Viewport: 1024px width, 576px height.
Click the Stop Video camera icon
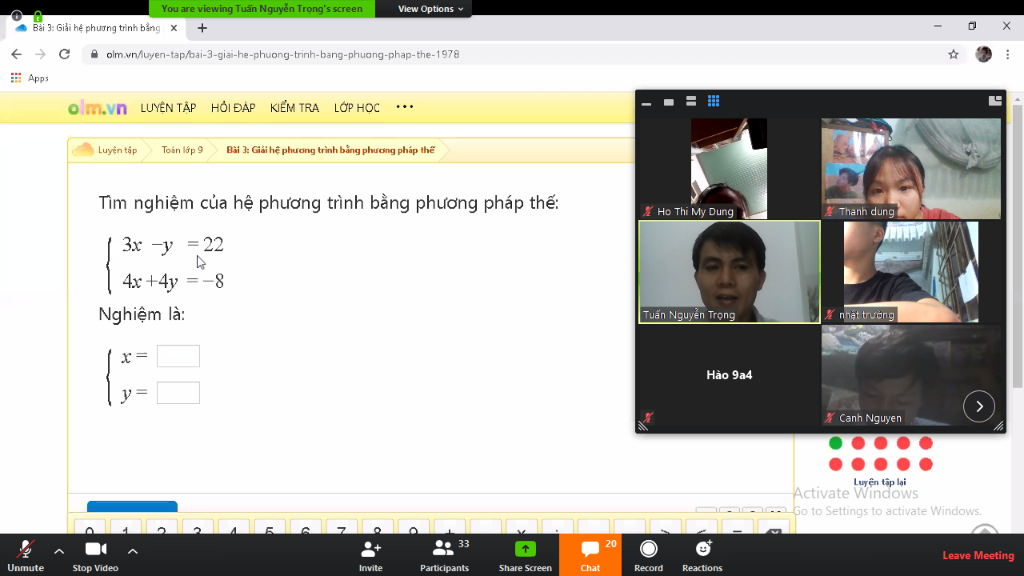(95, 549)
